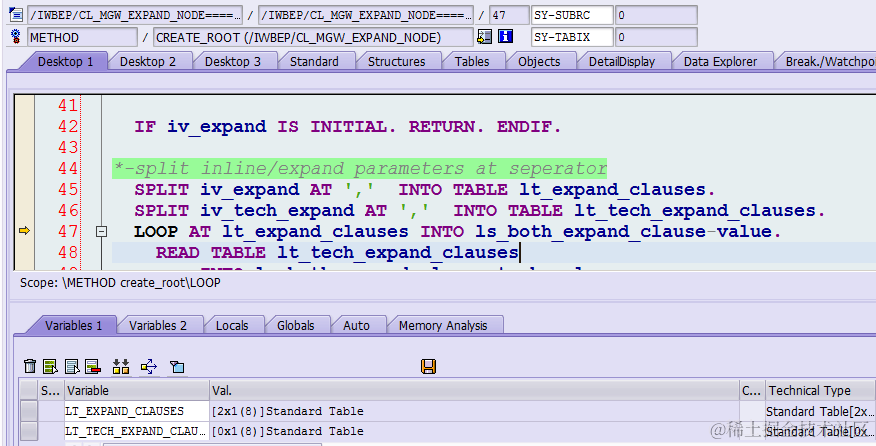Click the IF iv_expand IS INITIAL statement
Screen dimensions: 876x446
tap(347, 126)
